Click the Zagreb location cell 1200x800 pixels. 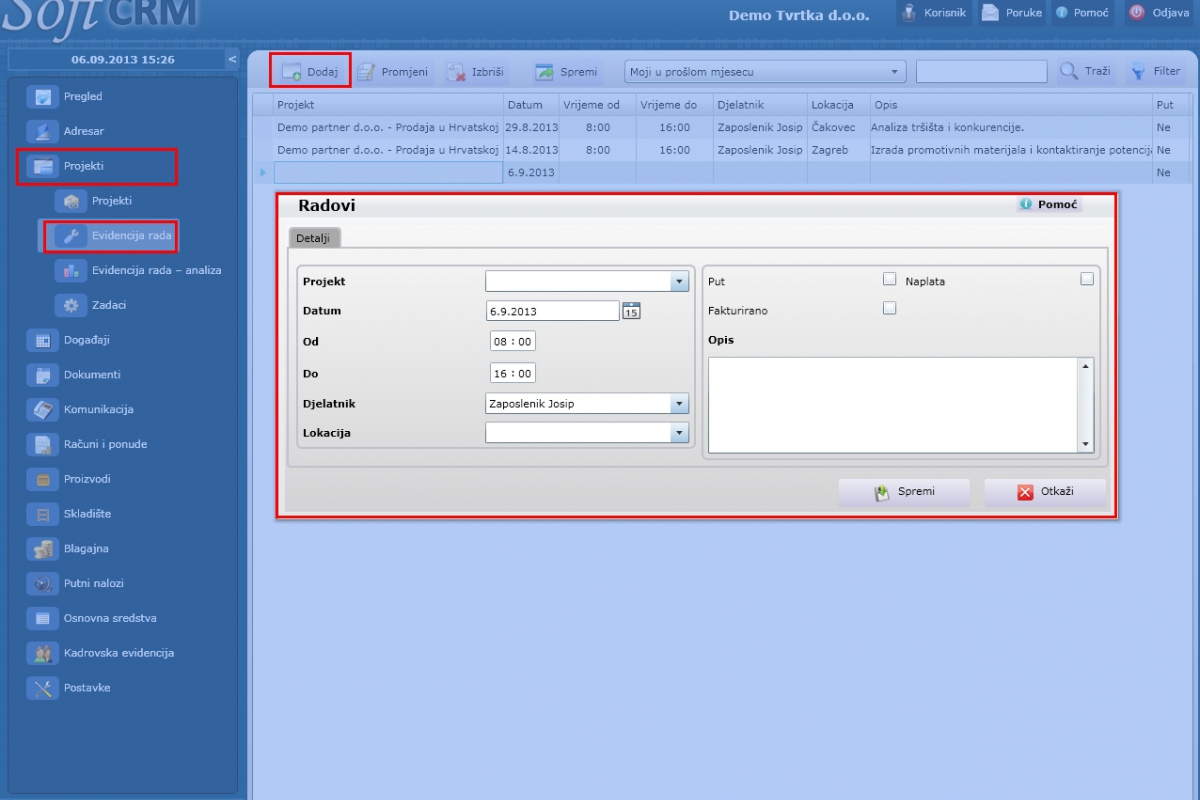[x=838, y=150]
